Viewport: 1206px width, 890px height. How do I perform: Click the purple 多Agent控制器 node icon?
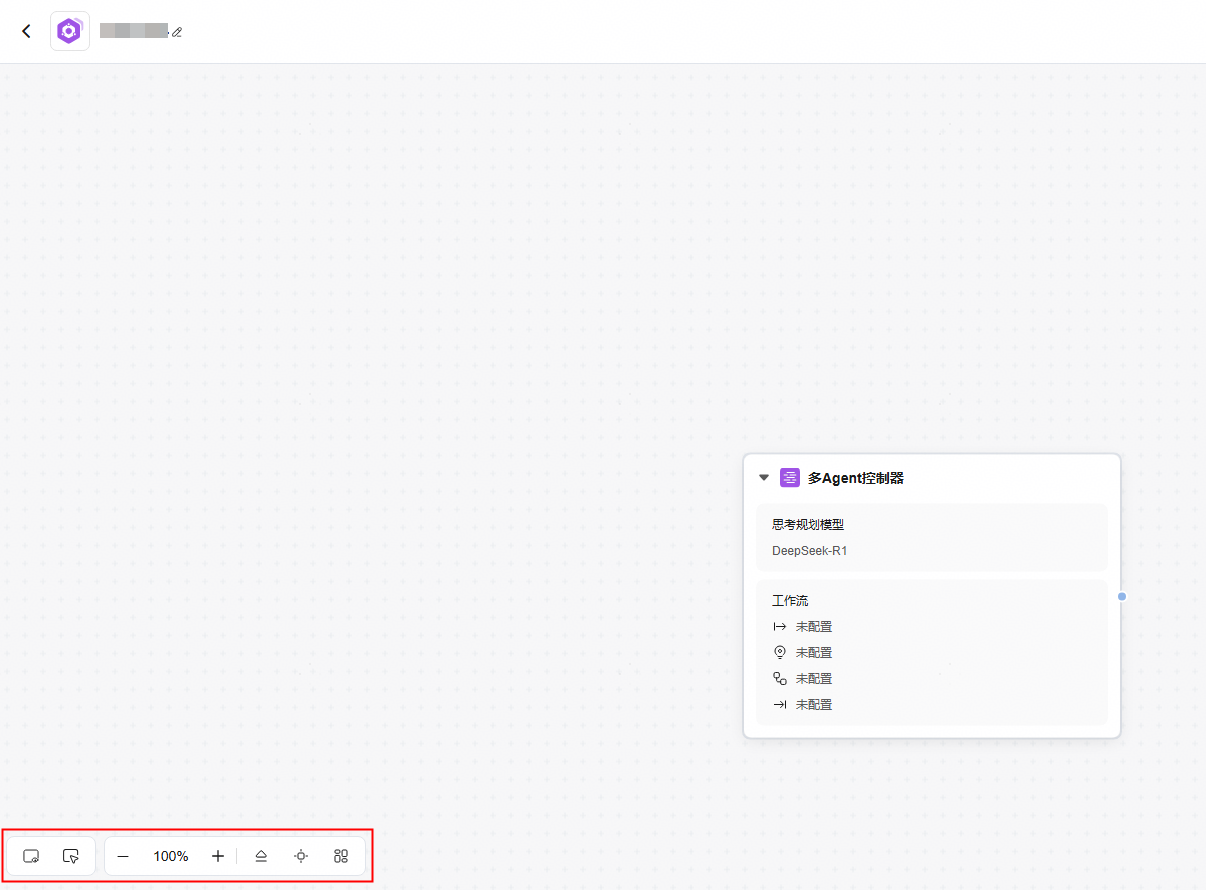[790, 478]
